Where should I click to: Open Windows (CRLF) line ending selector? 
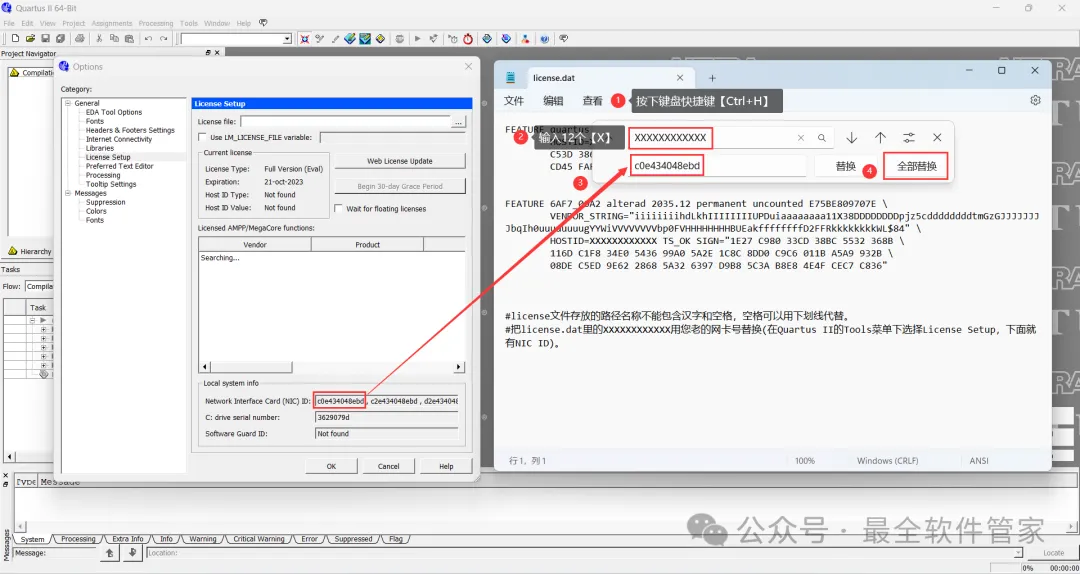887,460
